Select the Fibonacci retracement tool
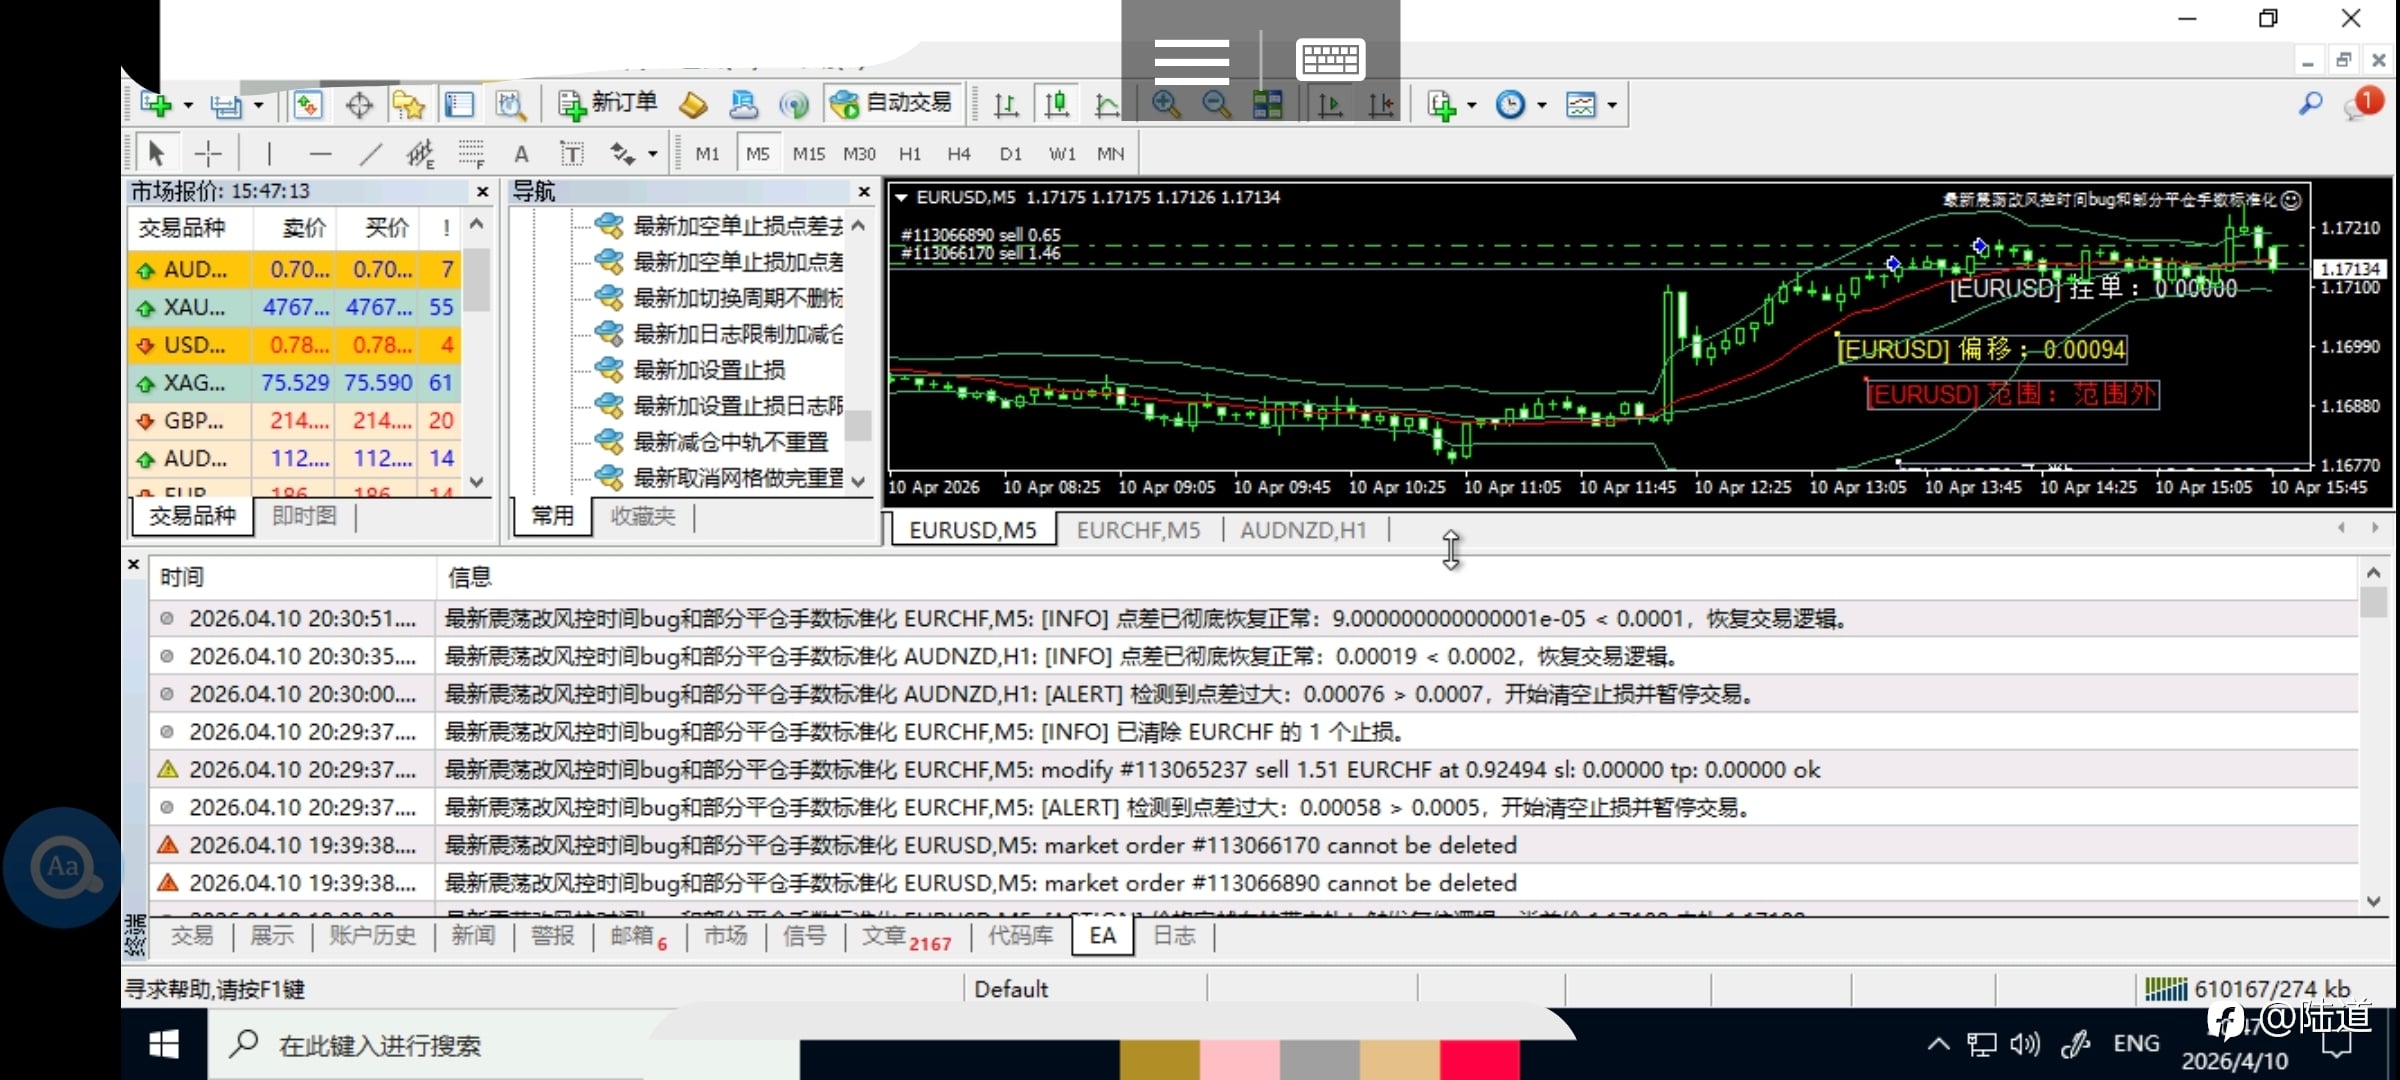 (470, 154)
